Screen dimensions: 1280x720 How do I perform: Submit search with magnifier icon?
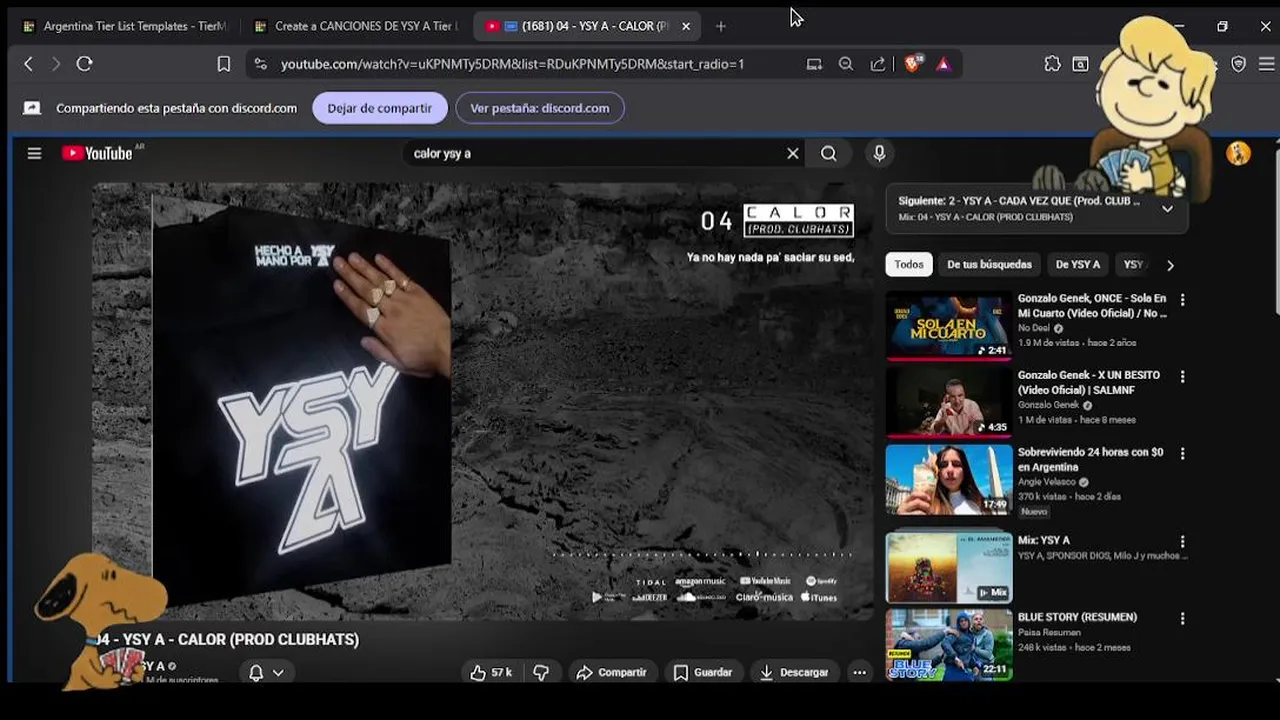click(829, 153)
